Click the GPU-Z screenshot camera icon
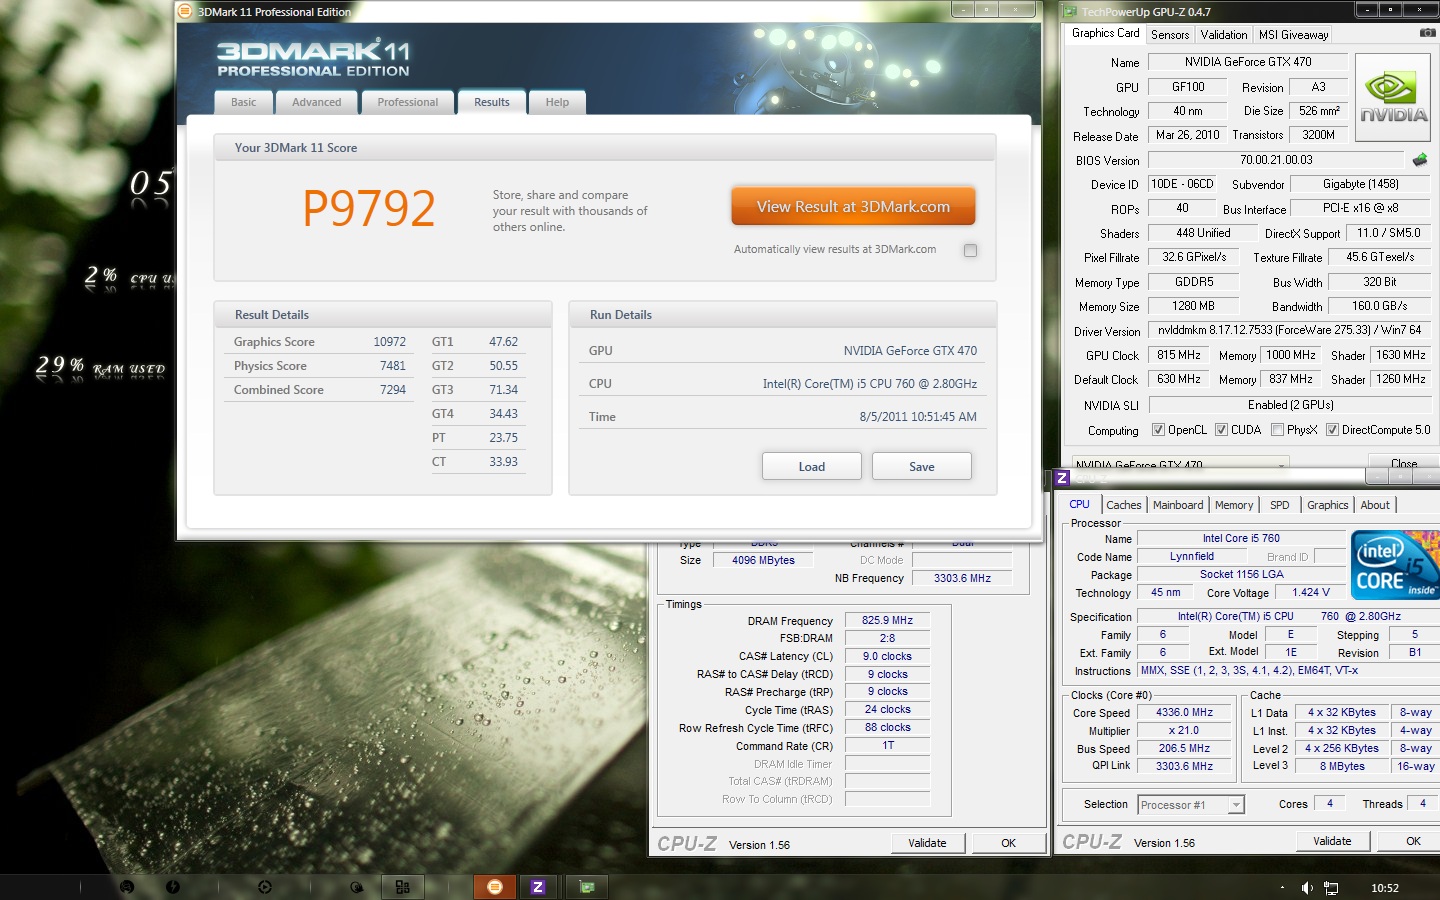This screenshot has height=900, width=1440. tap(1427, 33)
